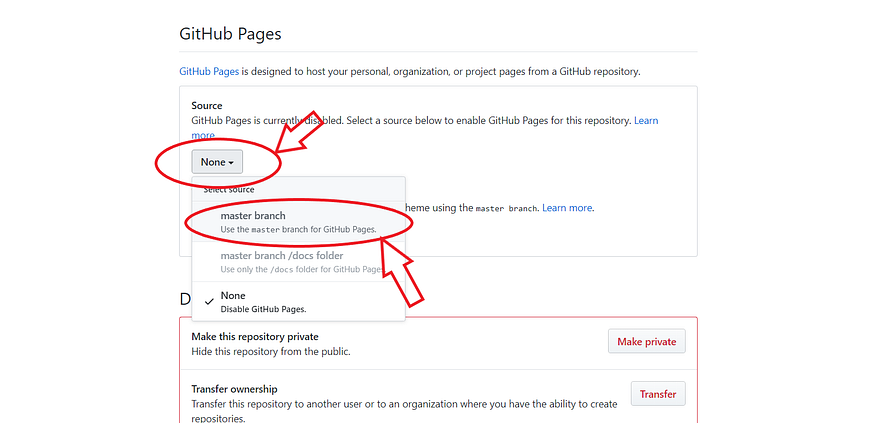875x423 pixels.
Task: Click the Source section heading
Action: coord(206,105)
